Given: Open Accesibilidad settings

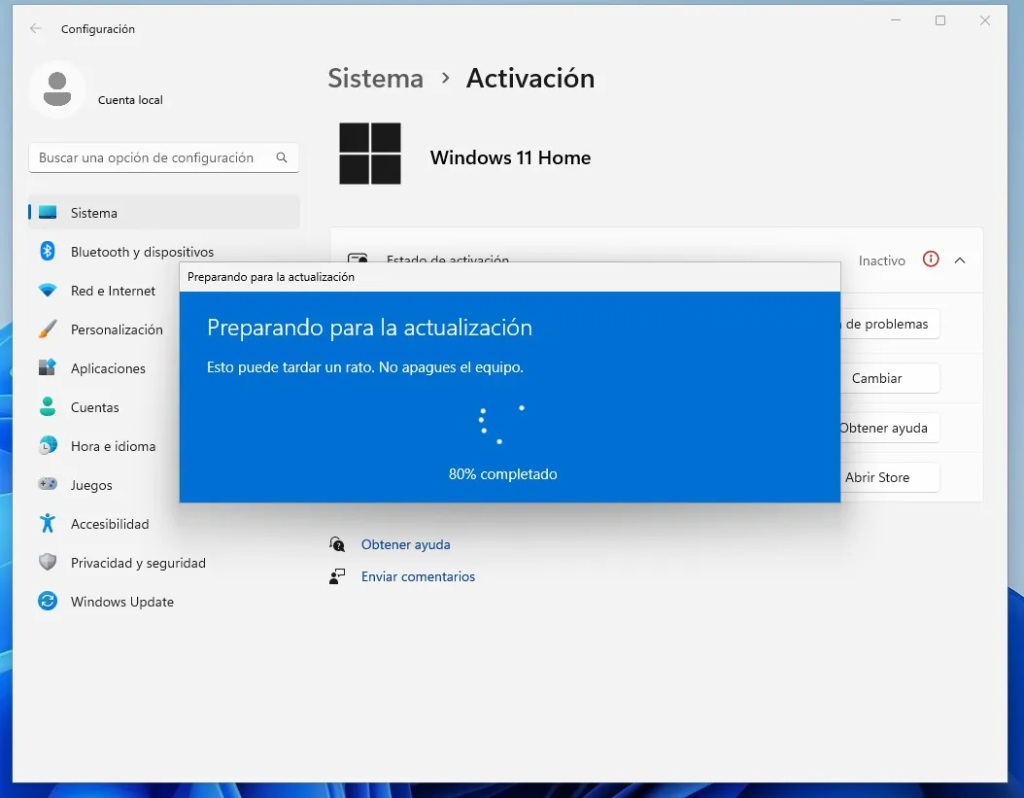Looking at the screenshot, I should [x=164, y=524].
